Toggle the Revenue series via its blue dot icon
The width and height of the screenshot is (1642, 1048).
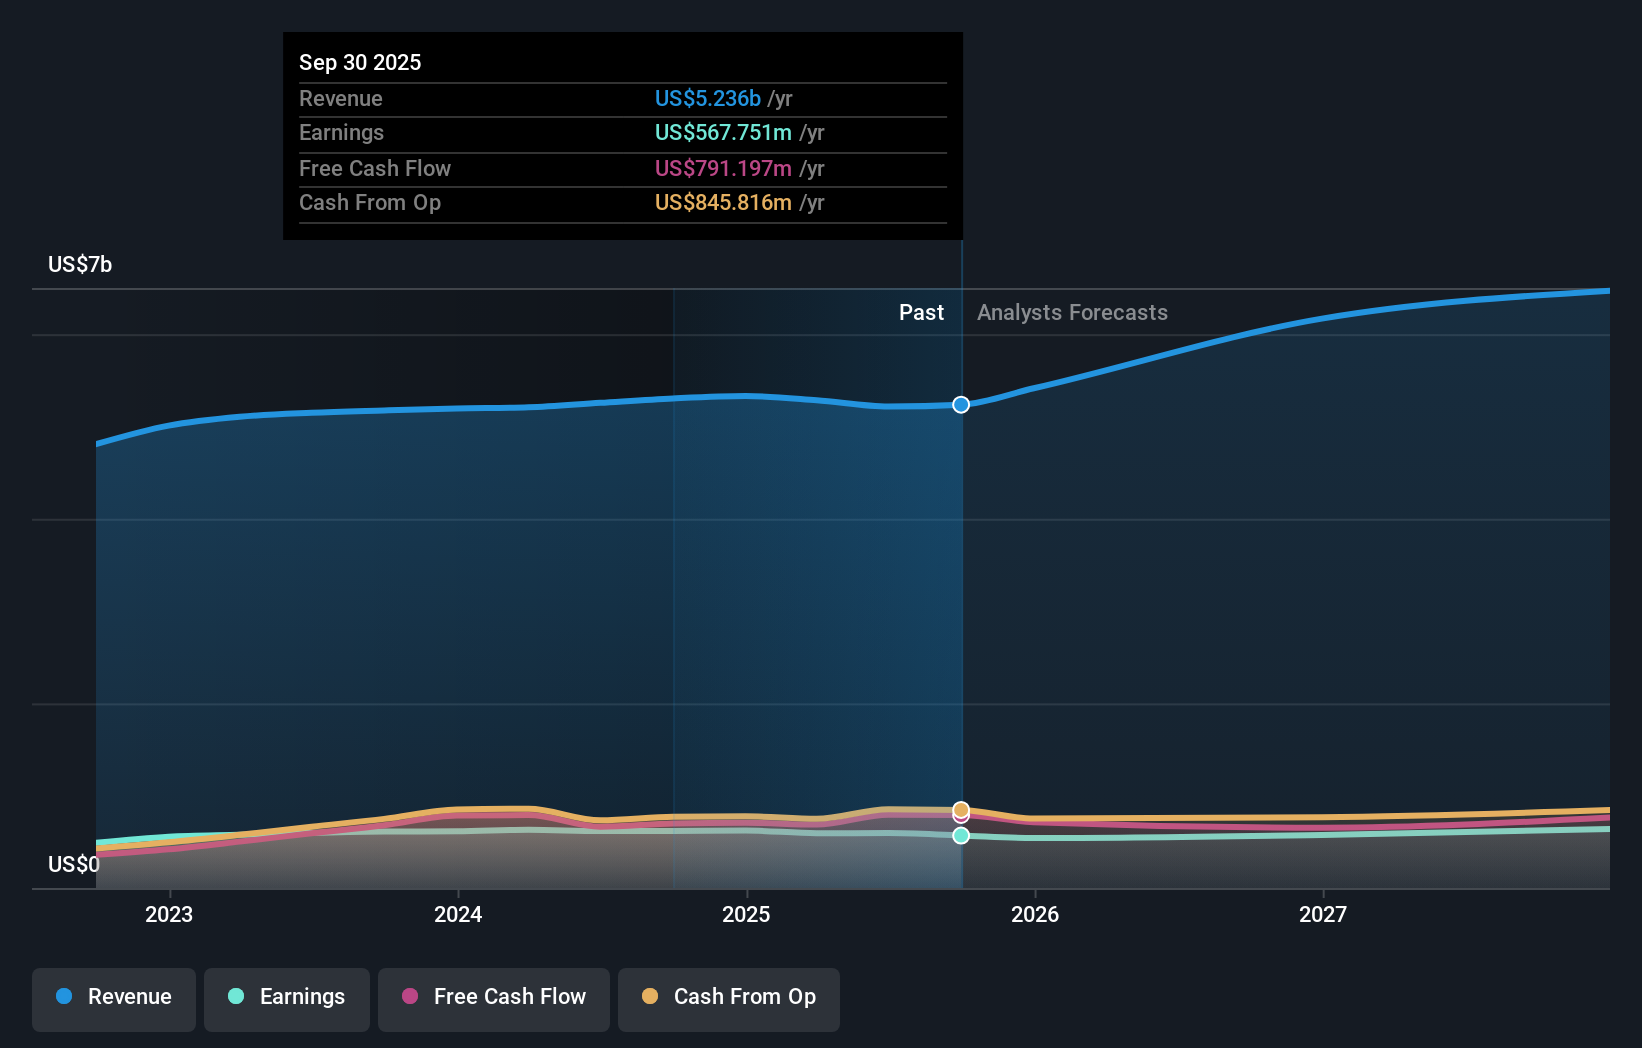[64, 997]
